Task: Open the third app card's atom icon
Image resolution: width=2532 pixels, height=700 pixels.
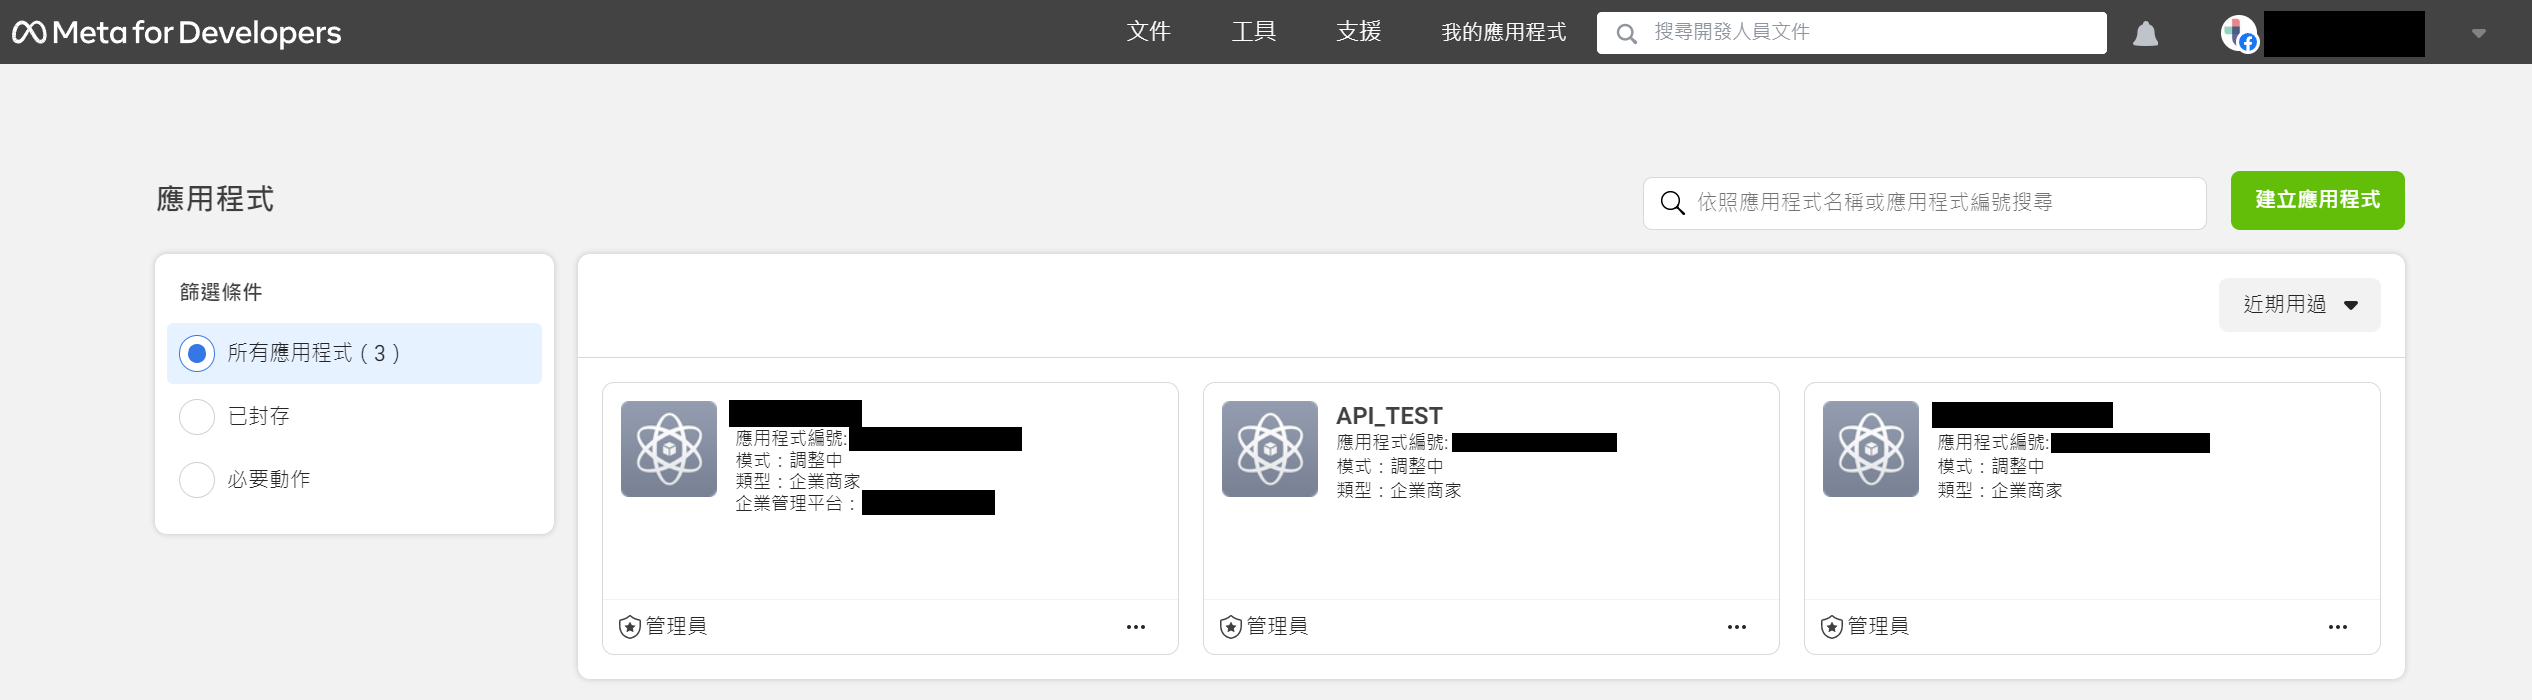Action: (1871, 449)
